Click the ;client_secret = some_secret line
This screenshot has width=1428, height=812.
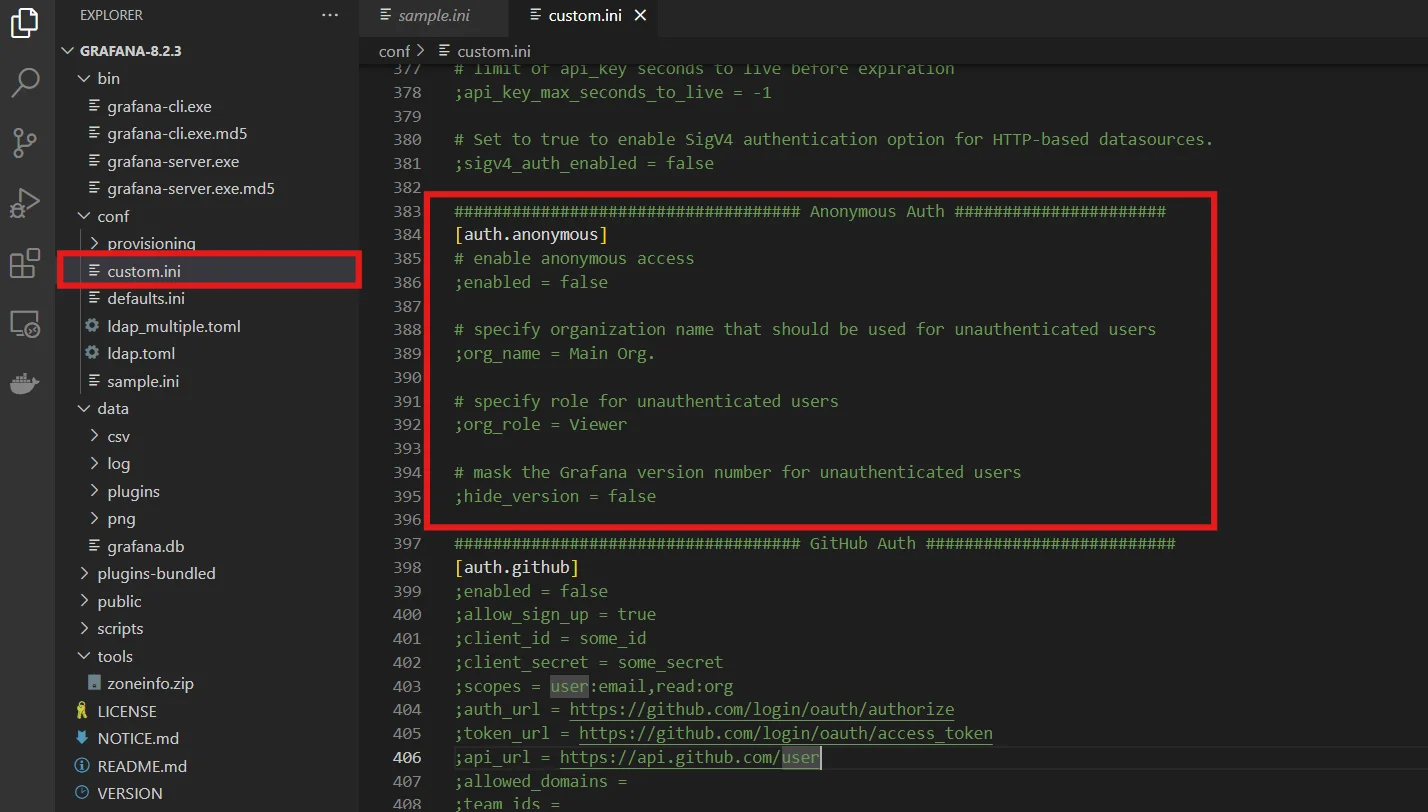tap(589, 662)
